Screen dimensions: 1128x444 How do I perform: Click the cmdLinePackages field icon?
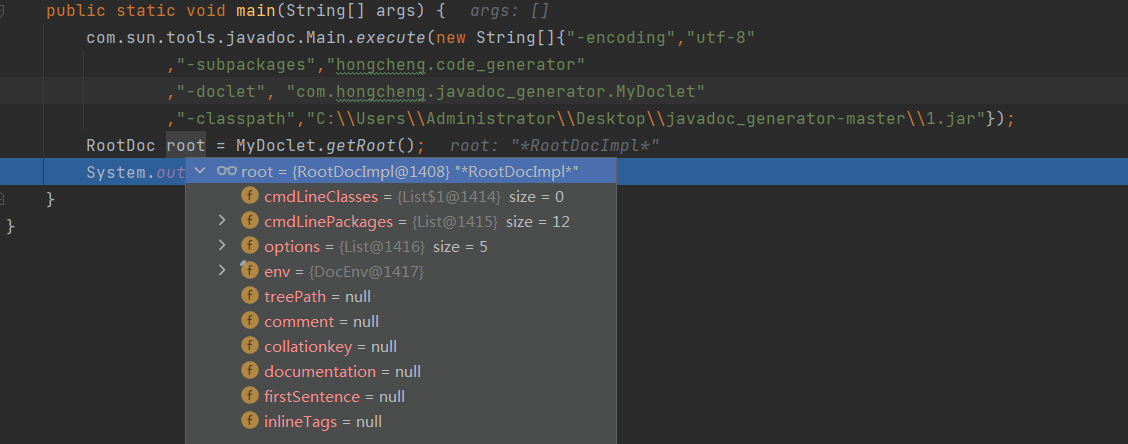tap(250, 221)
